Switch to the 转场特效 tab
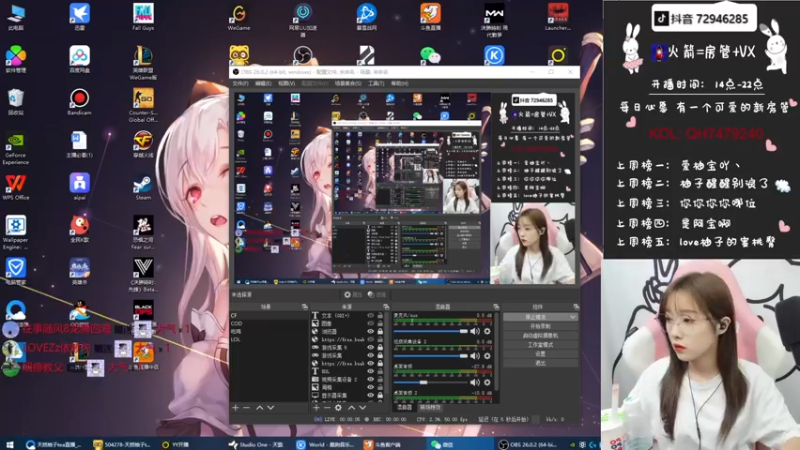 [x=430, y=407]
